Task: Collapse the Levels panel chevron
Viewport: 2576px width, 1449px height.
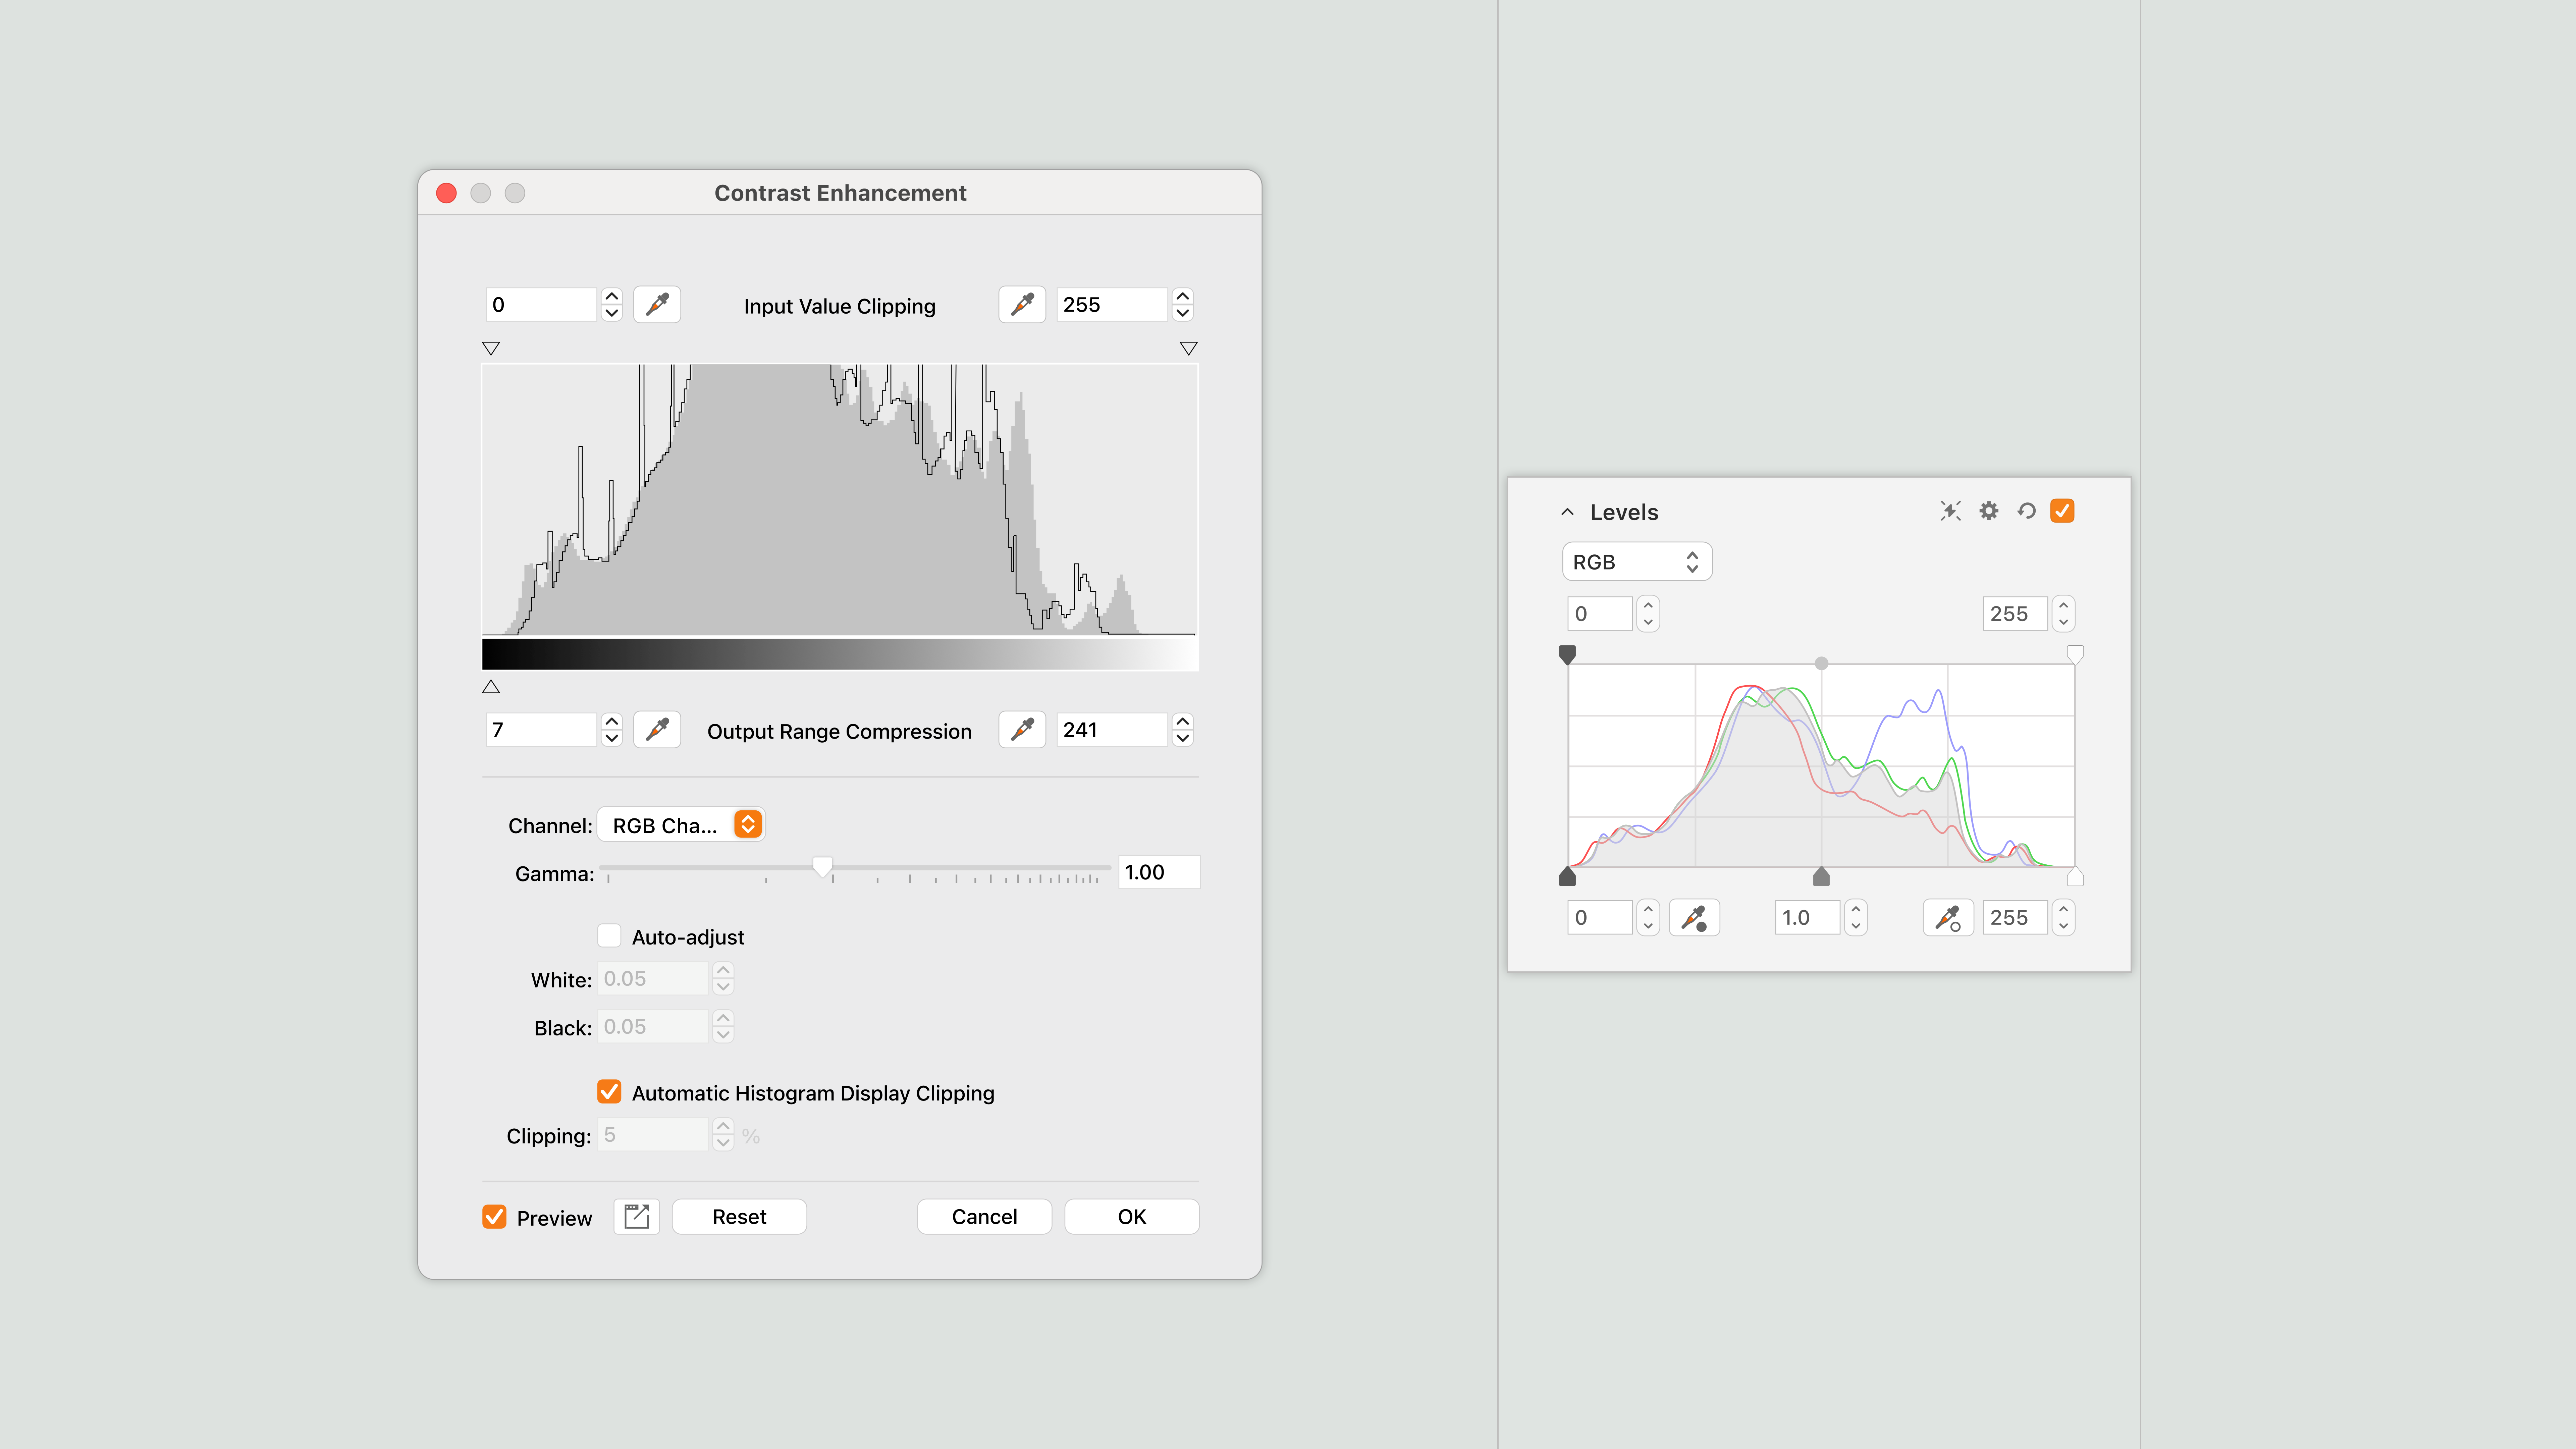Action: [x=1567, y=512]
